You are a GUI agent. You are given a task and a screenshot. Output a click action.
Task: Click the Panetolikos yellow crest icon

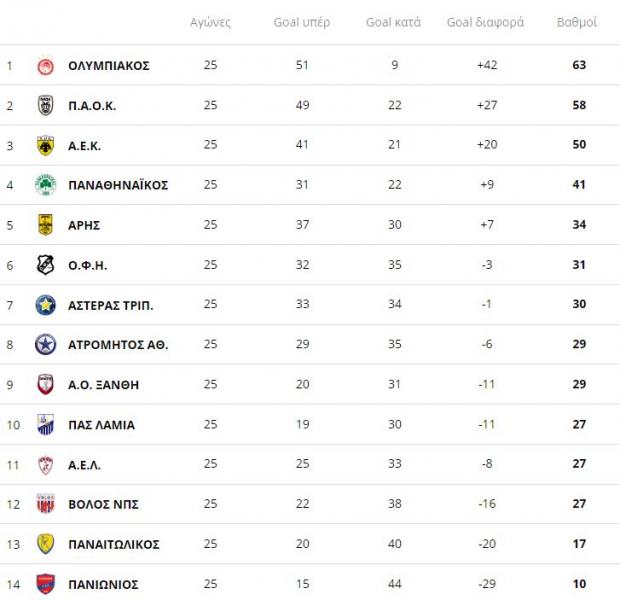click(x=44, y=544)
